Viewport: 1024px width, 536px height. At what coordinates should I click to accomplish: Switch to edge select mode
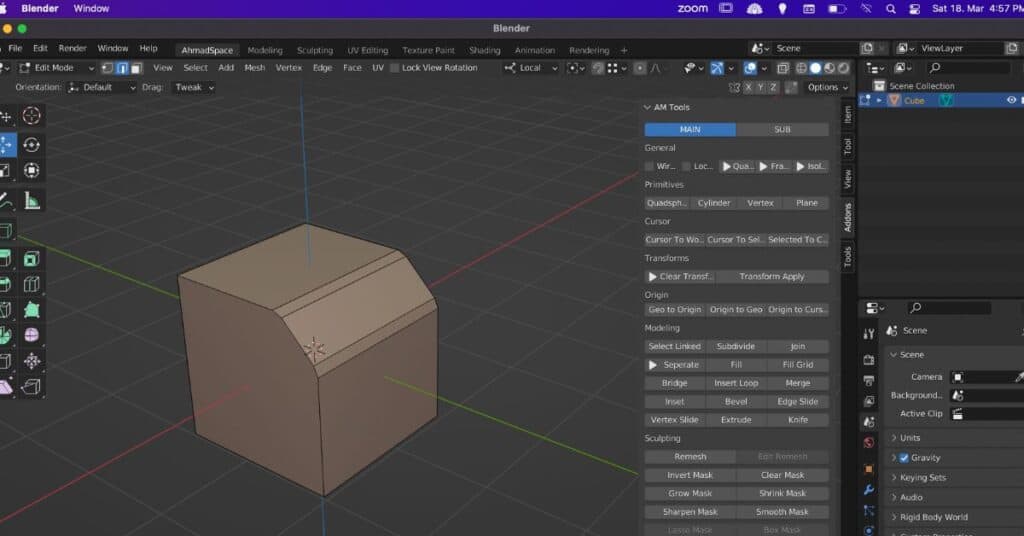(122, 68)
